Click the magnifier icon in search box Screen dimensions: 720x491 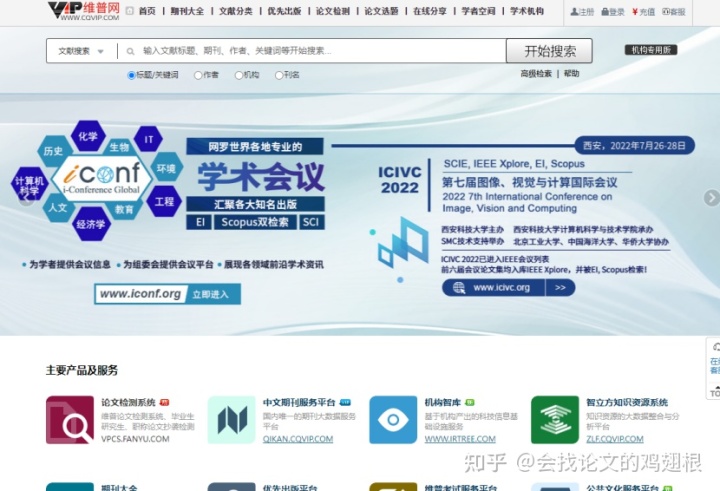point(130,51)
